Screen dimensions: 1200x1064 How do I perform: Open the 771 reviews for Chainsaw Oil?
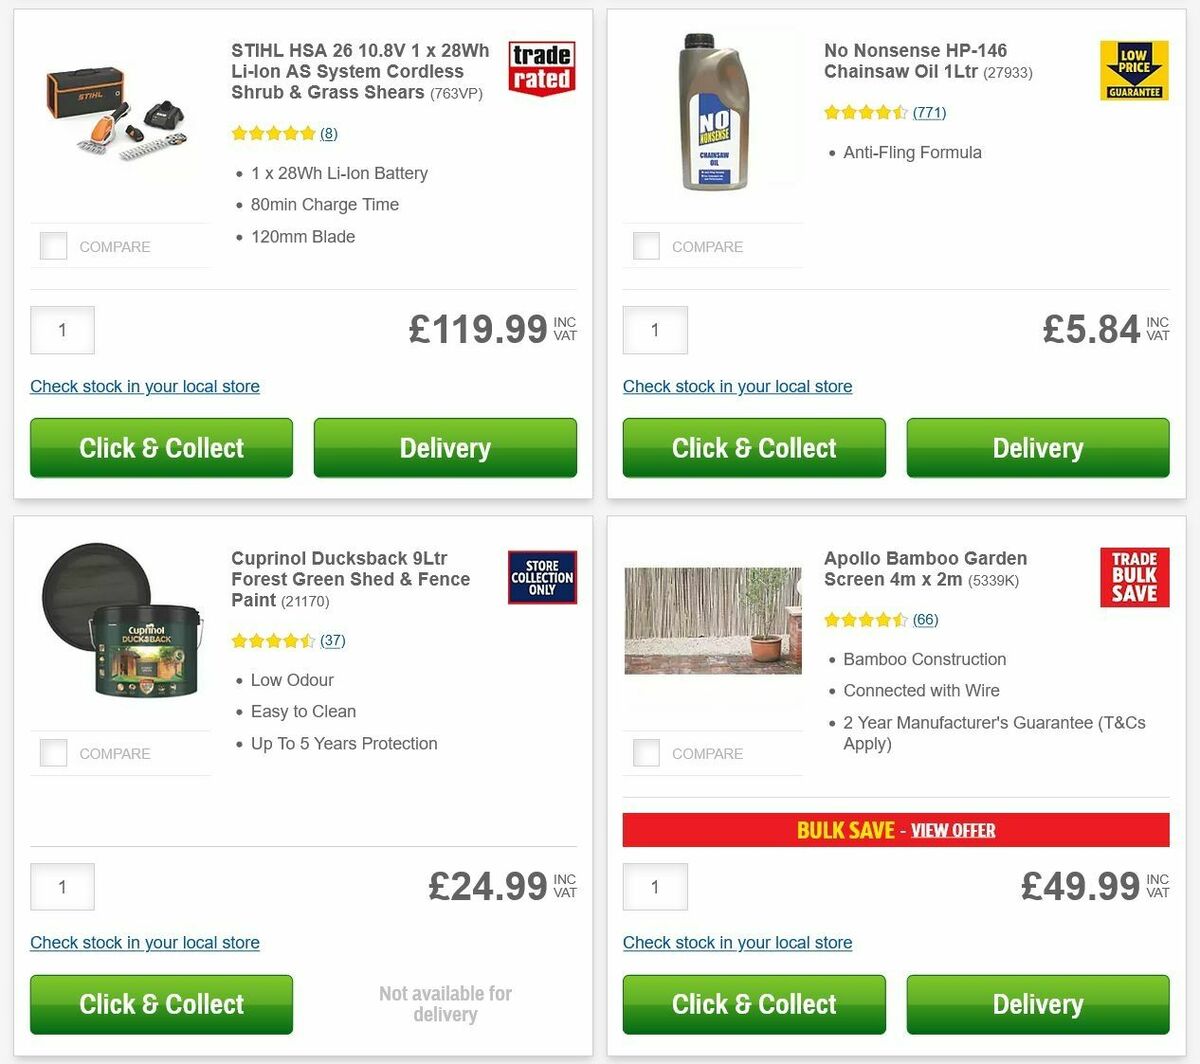tap(929, 112)
